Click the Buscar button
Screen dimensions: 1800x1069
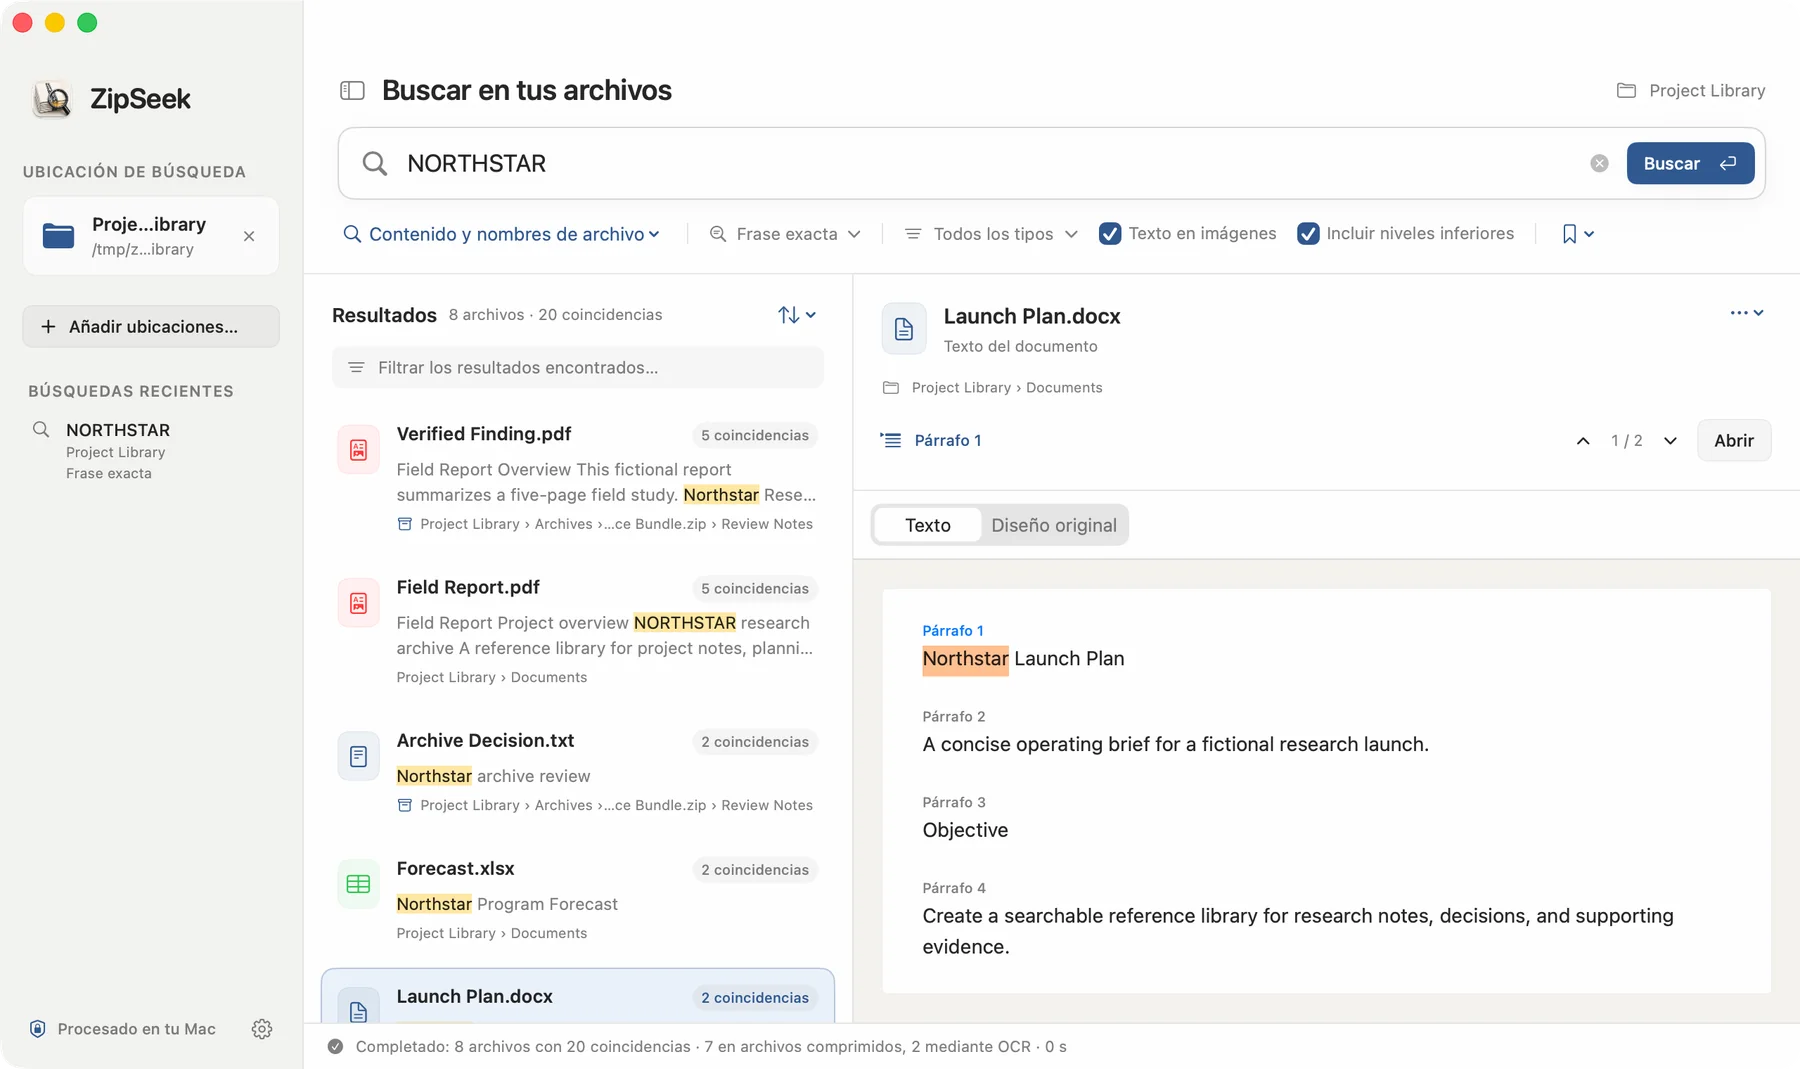(1690, 163)
